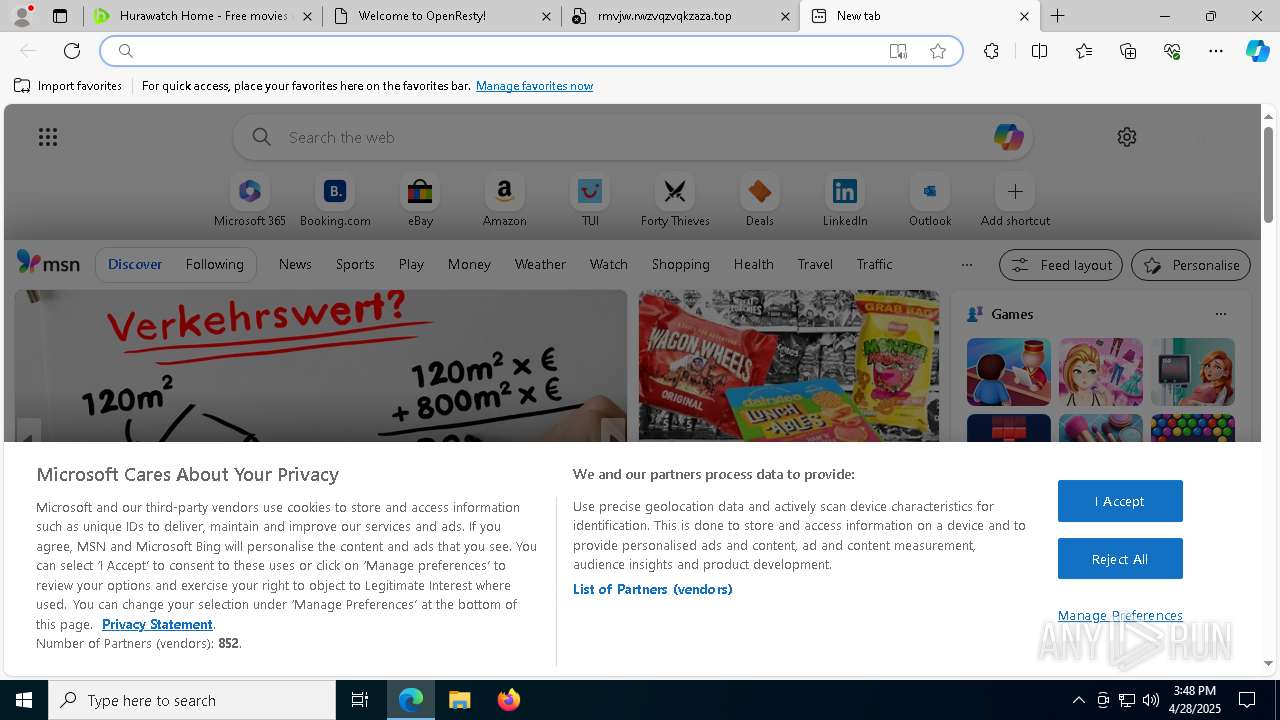Open Copilot sidebar icon
This screenshot has height=720, width=1280.
coord(1258,51)
